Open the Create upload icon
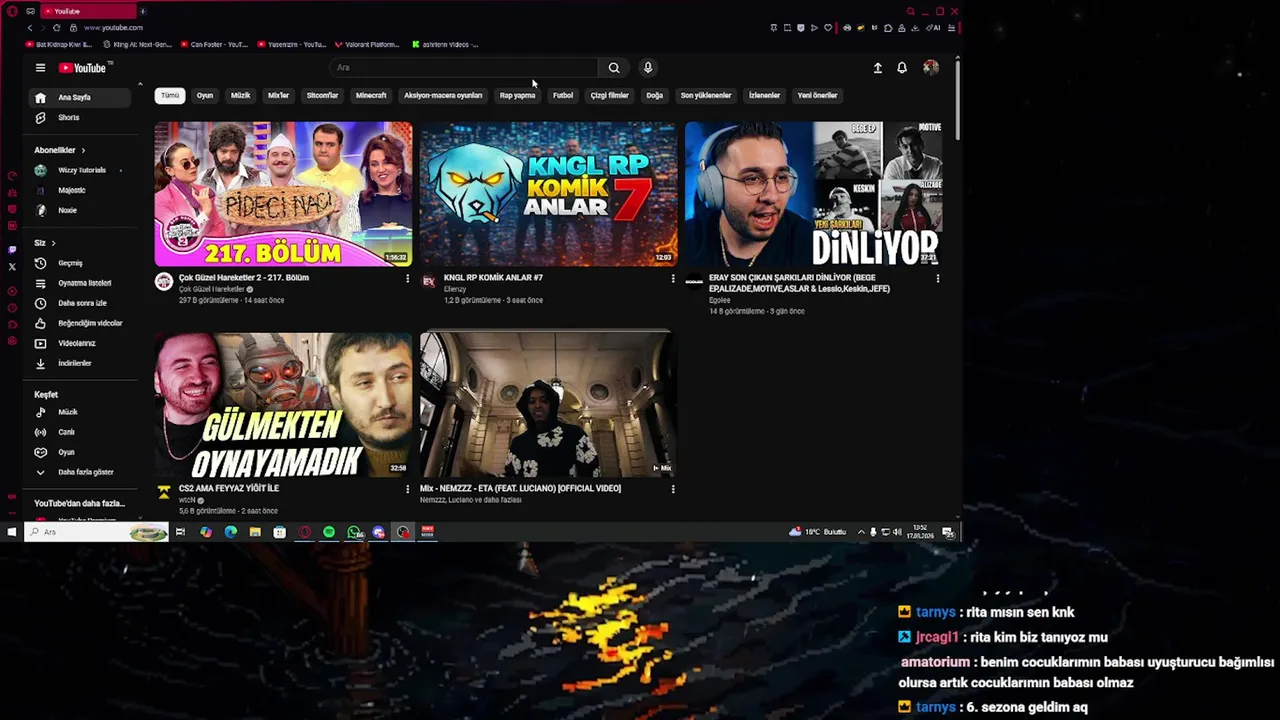Image resolution: width=1280 pixels, height=720 pixels. pos(878,68)
